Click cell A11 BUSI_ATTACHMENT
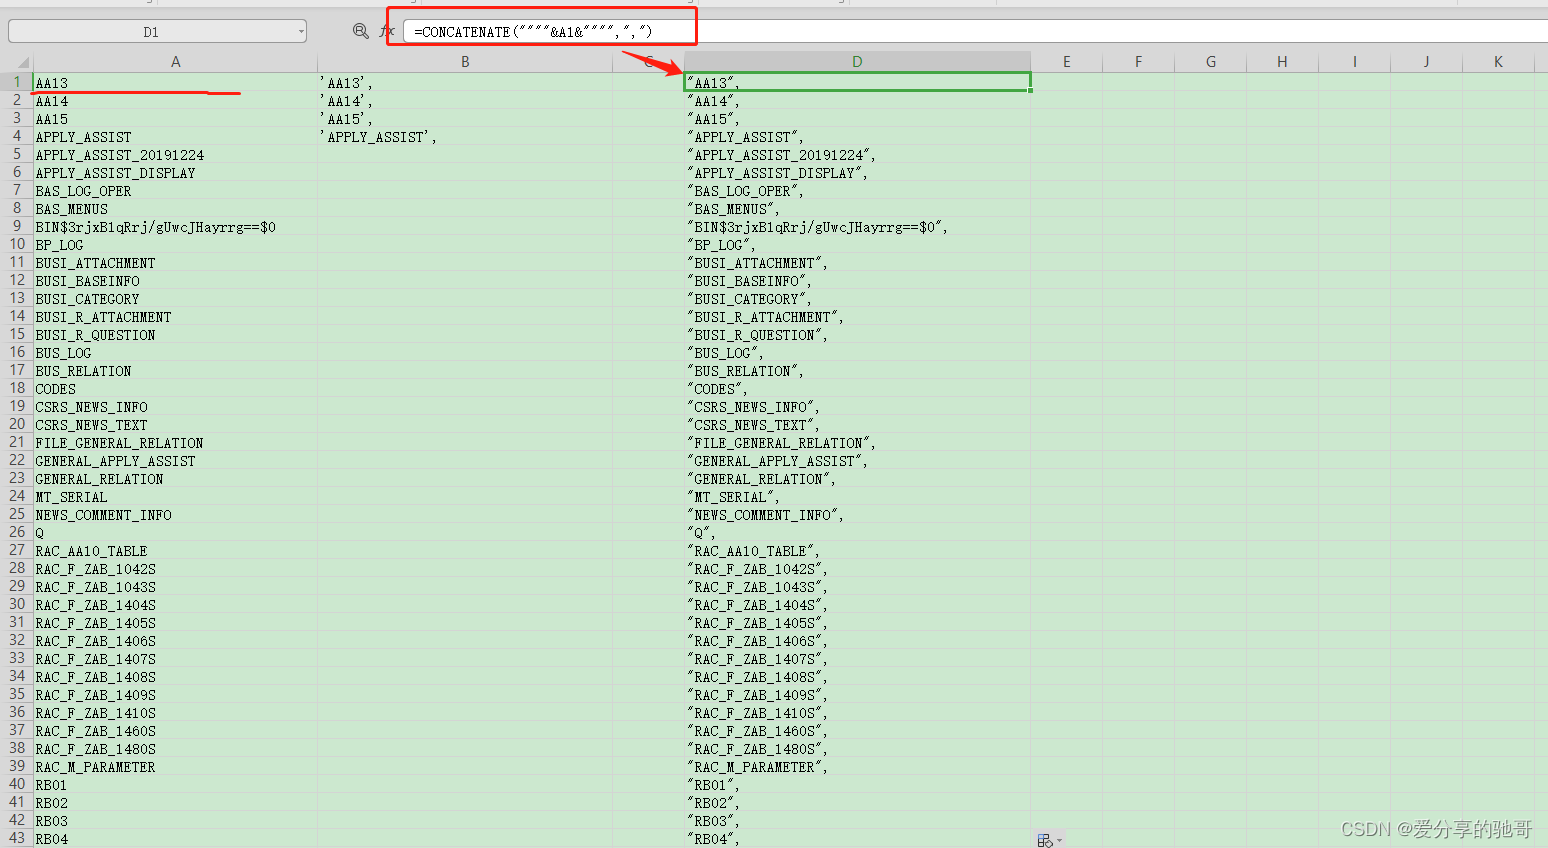 (176, 263)
